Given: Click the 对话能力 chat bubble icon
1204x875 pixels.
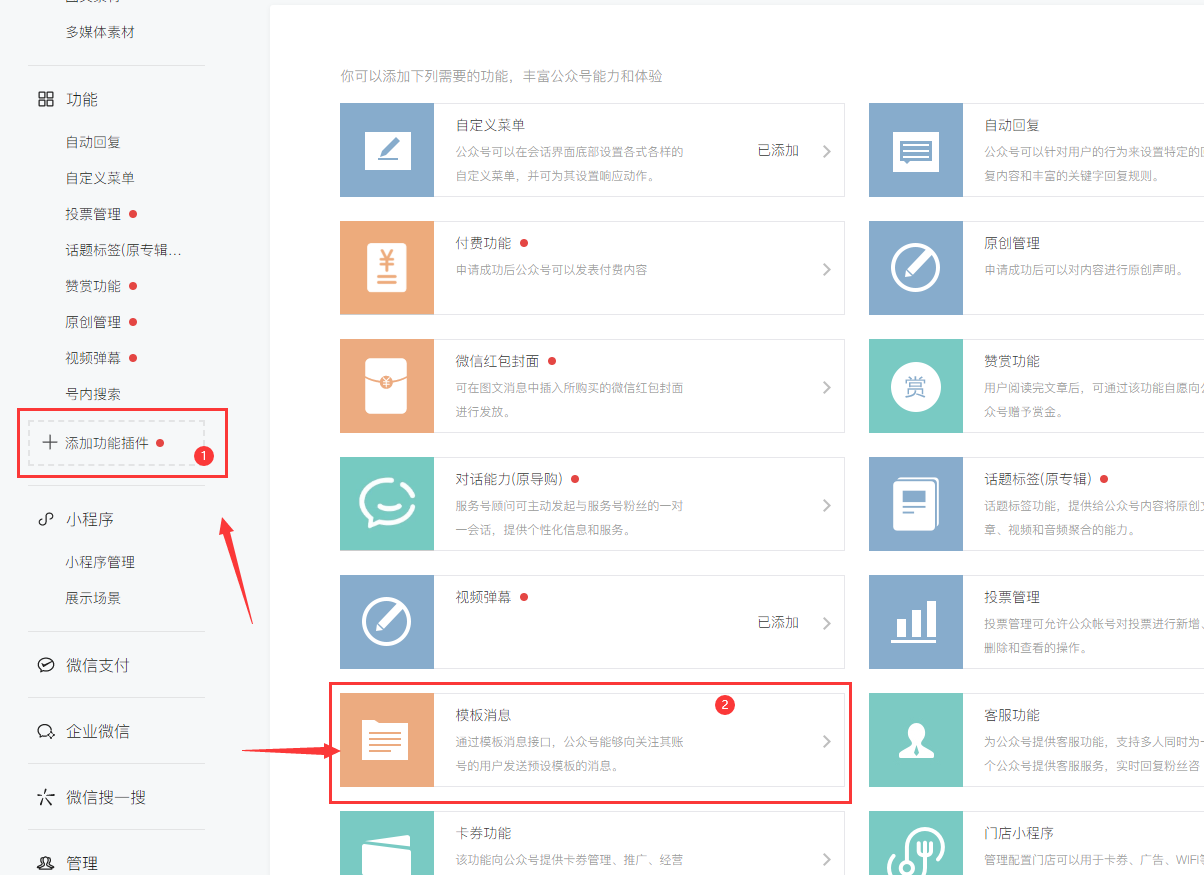Looking at the screenshot, I should pyautogui.click(x=387, y=504).
